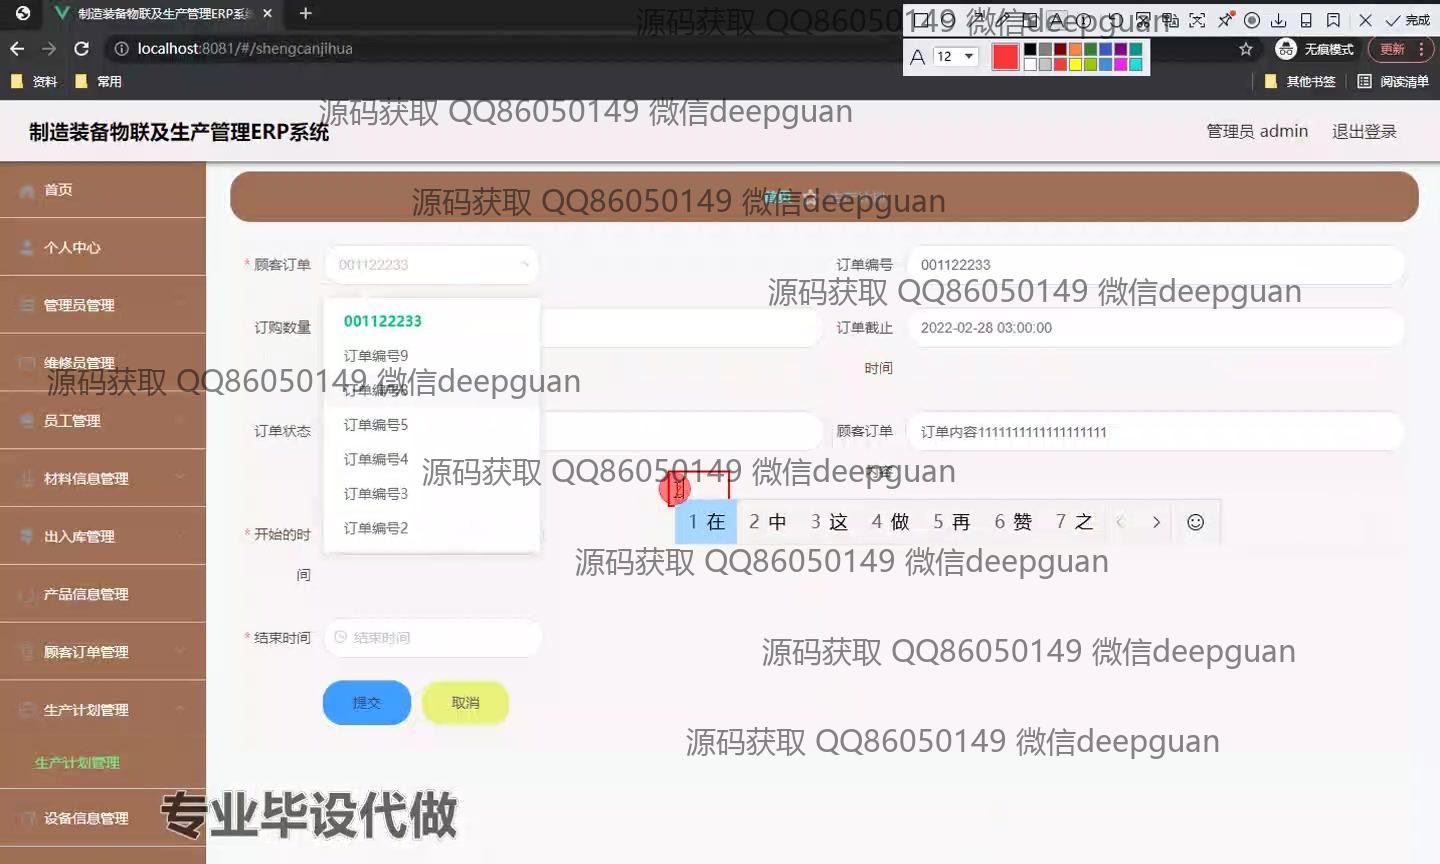Screen dimensions: 1440x864
Task: Select the rectangle annotation tool
Action: pyautogui.click(x=921, y=20)
